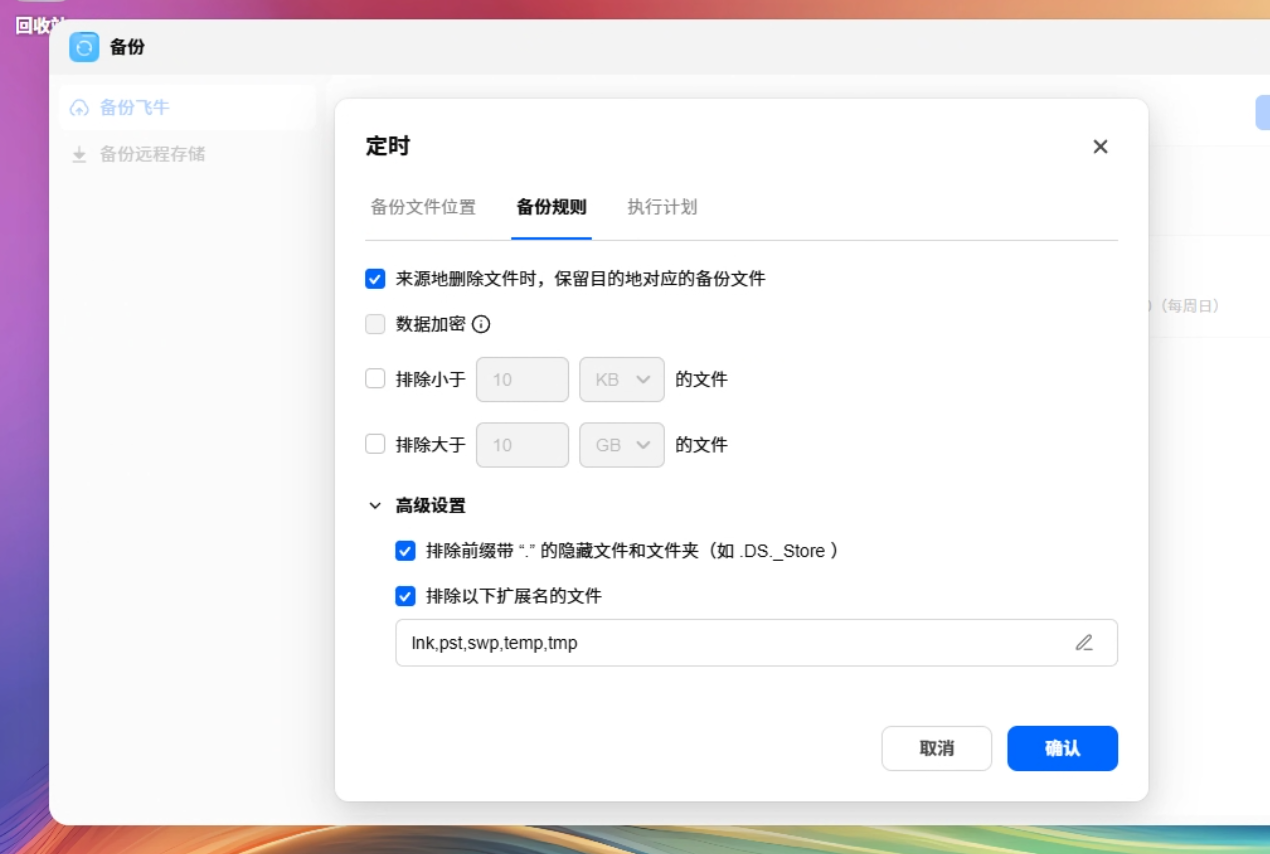The width and height of the screenshot is (1270, 854).
Task: Enable the 数据加密 checkbox
Action: (375, 324)
